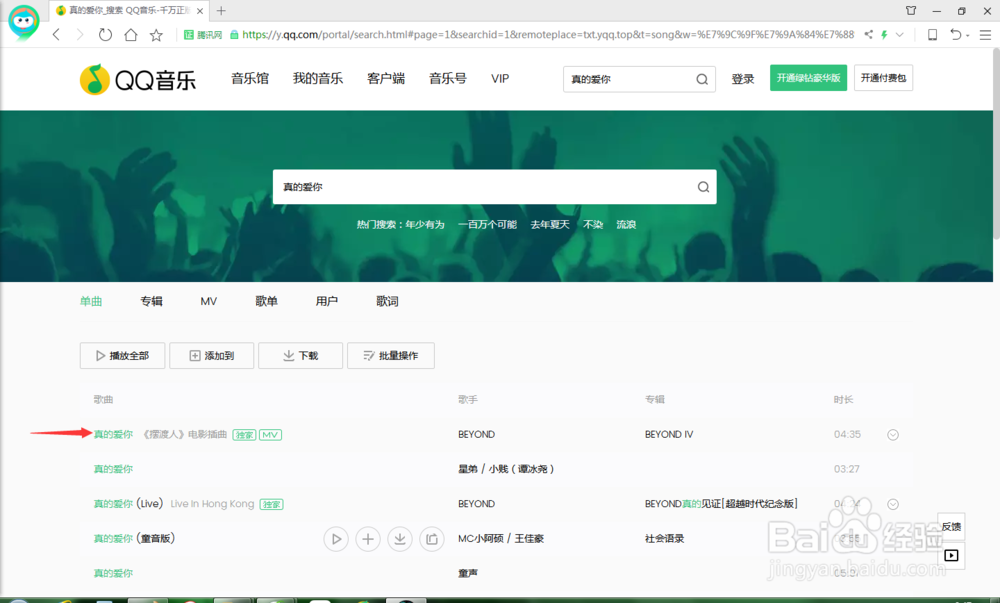Click the browser undo-close icon

click(x=955, y=34)
